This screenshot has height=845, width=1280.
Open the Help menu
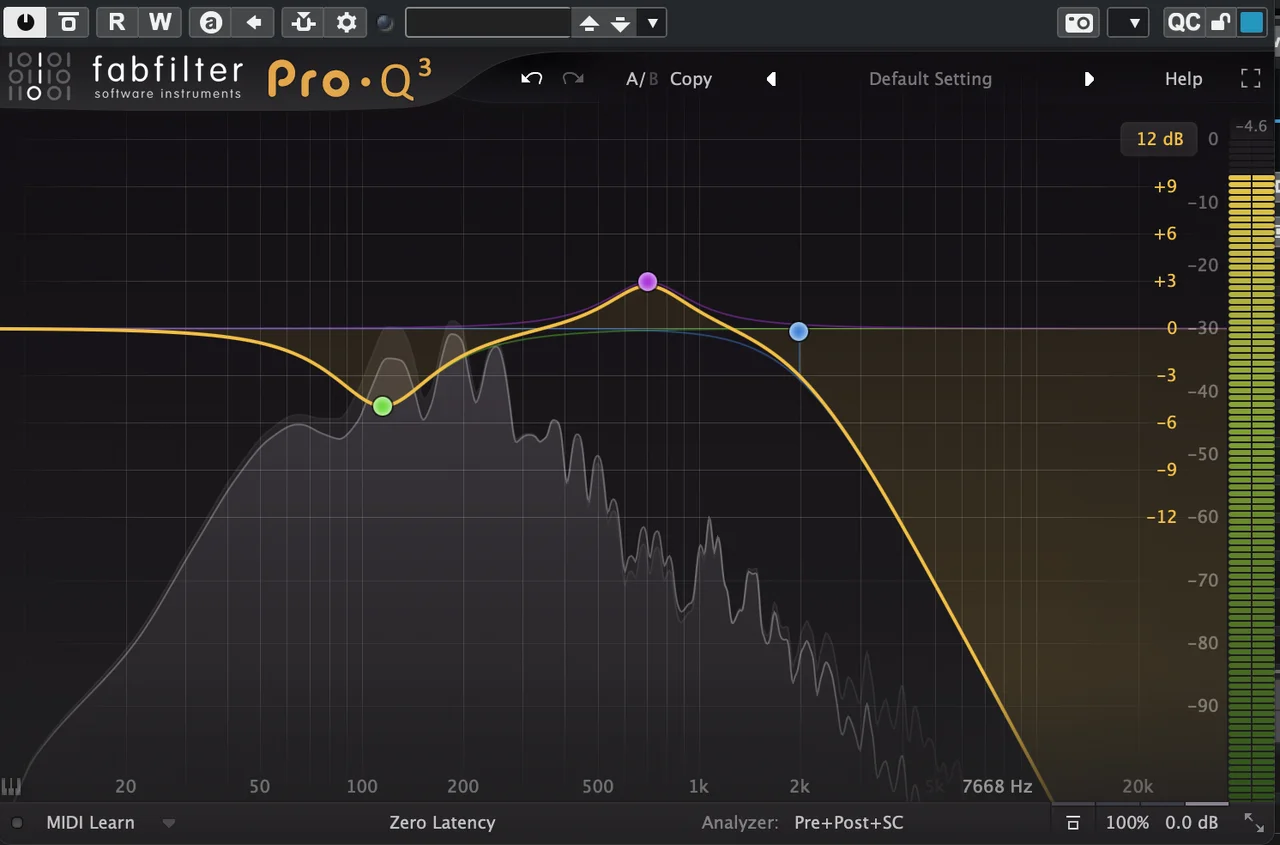(1183, 79)
